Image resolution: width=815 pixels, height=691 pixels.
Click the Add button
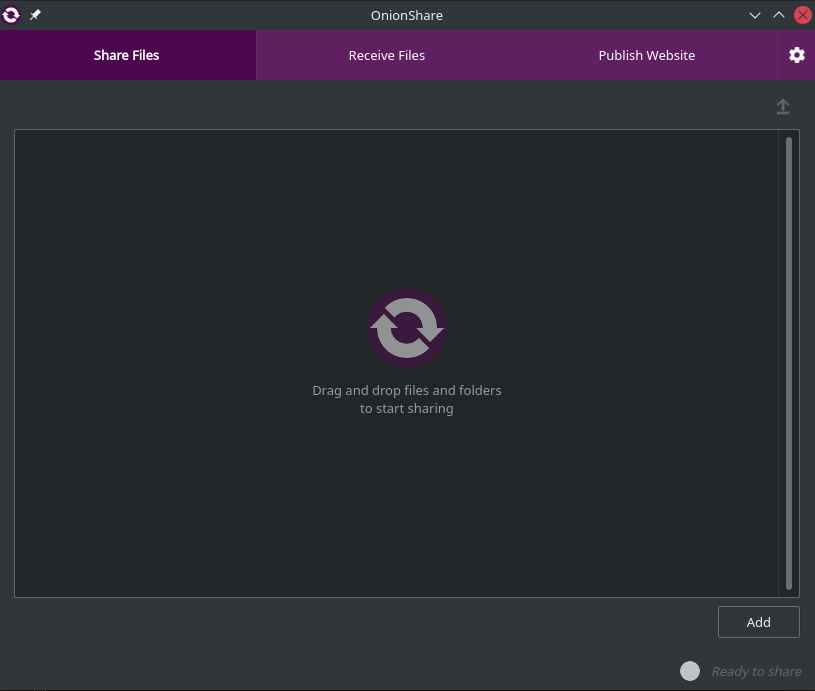coord(758,622)
